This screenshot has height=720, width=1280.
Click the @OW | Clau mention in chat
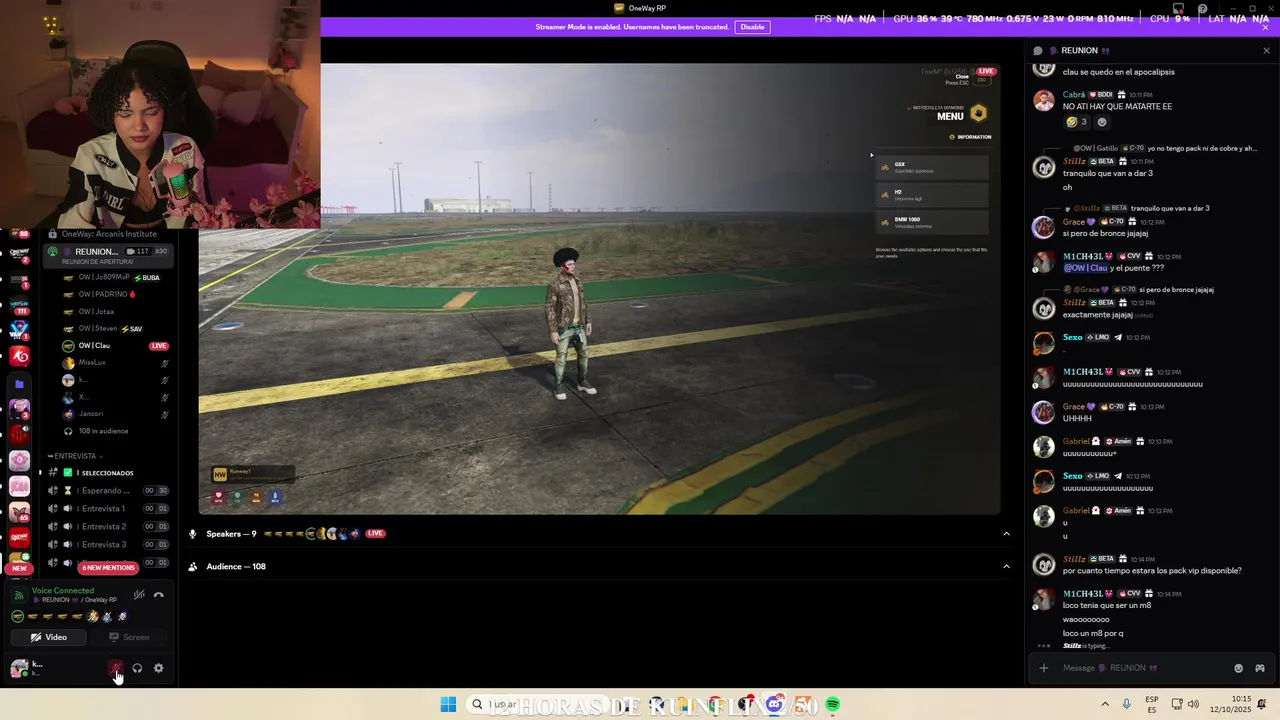point(1085,268)
